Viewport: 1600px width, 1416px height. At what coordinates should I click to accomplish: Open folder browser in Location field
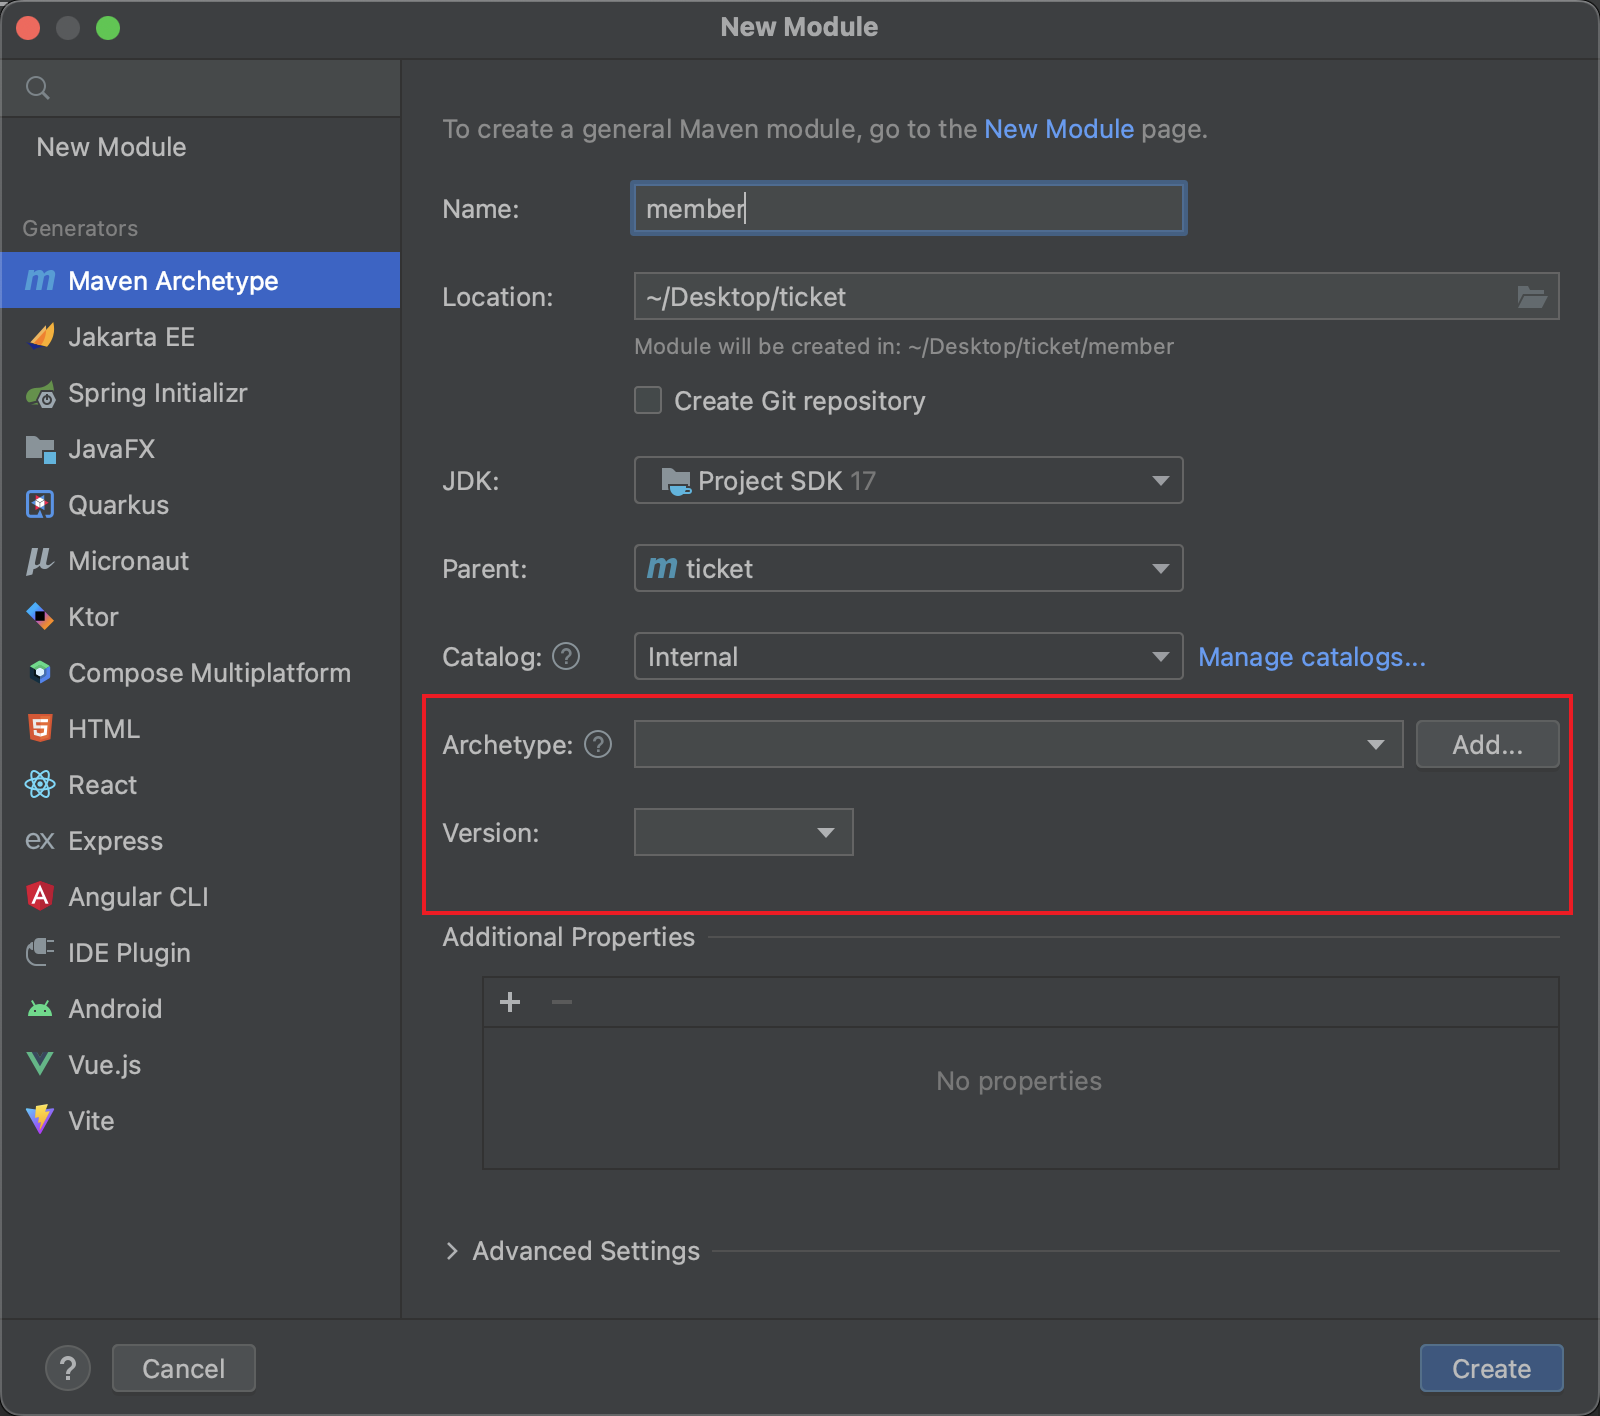pyautogui.click(x=1531, y=297)
